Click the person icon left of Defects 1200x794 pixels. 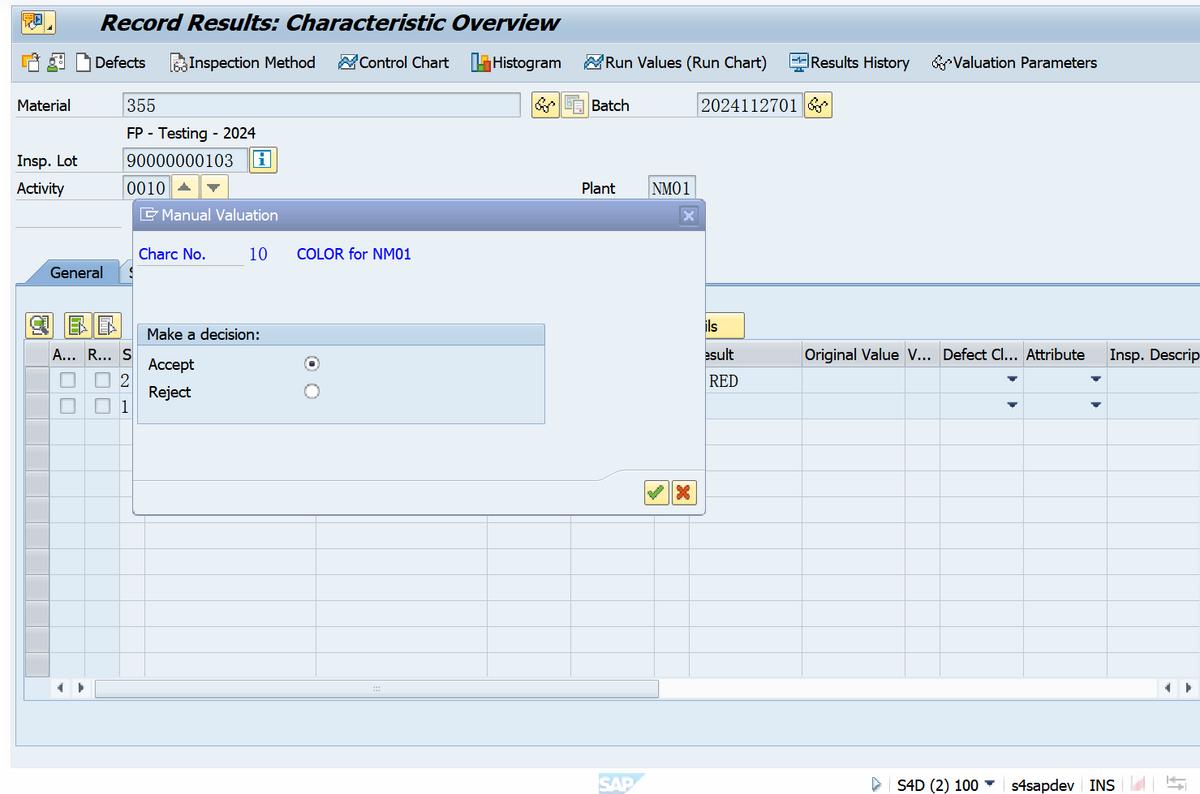[56, 62]
